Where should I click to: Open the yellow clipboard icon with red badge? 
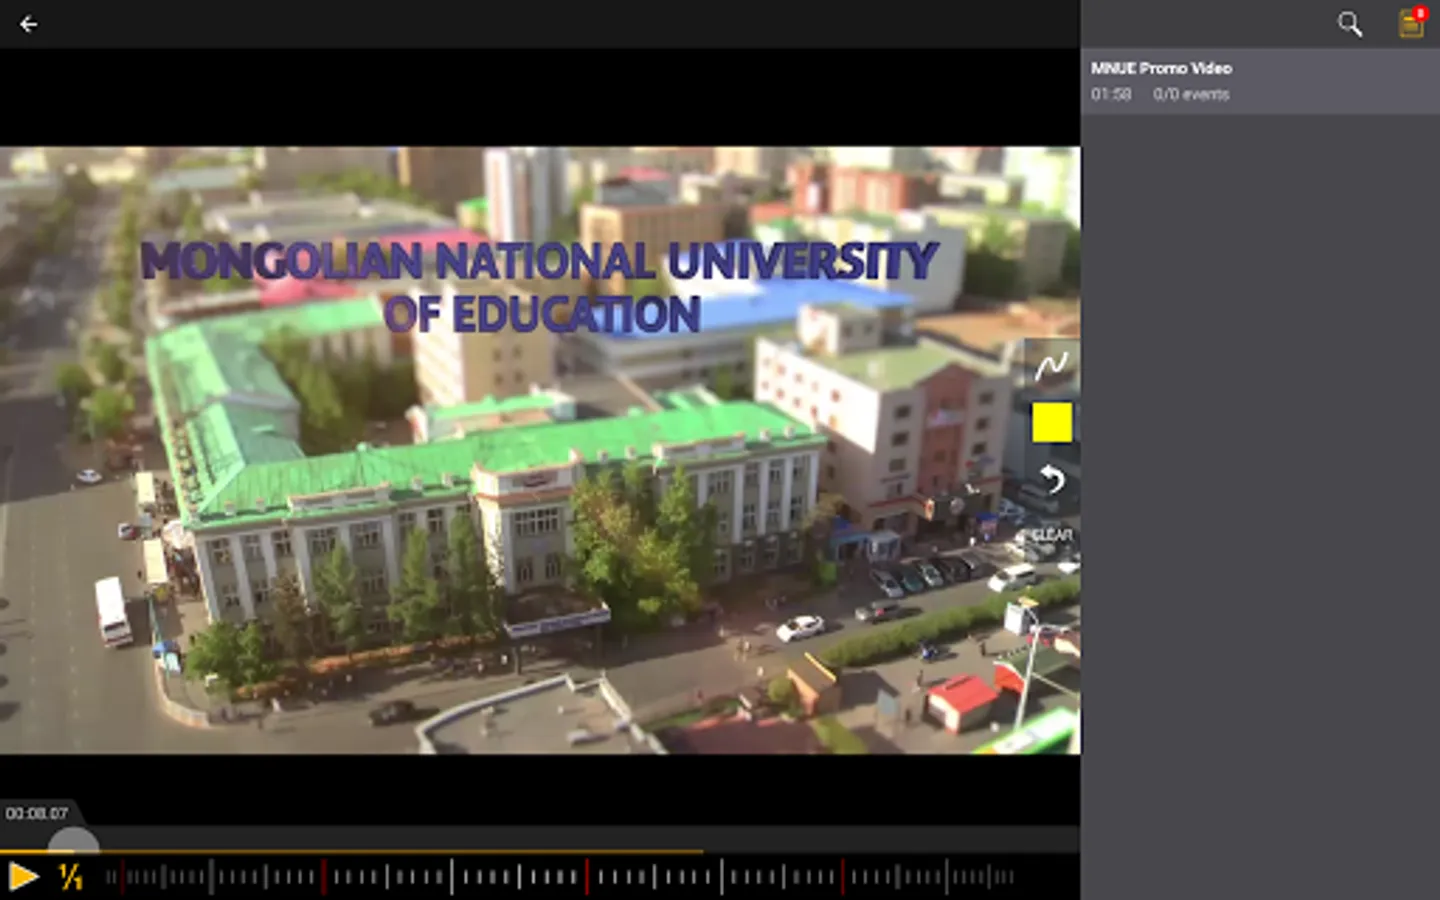(1412, 22)
